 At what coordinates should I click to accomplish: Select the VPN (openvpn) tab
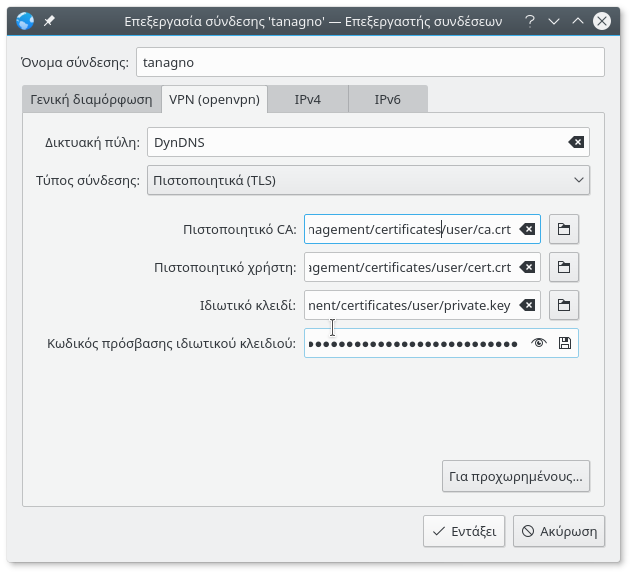click(x=214, y=99)
